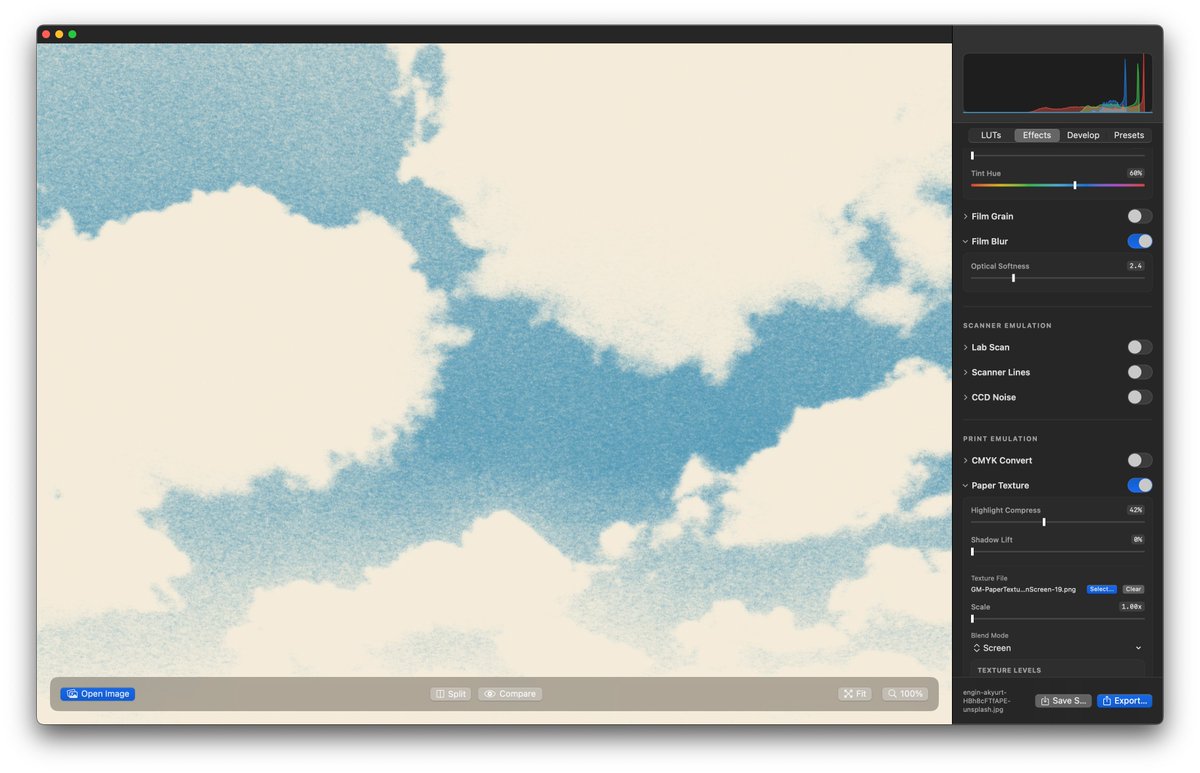Click the Open Image button
This screenshot has width=1200, height=773.
(97, 694)
